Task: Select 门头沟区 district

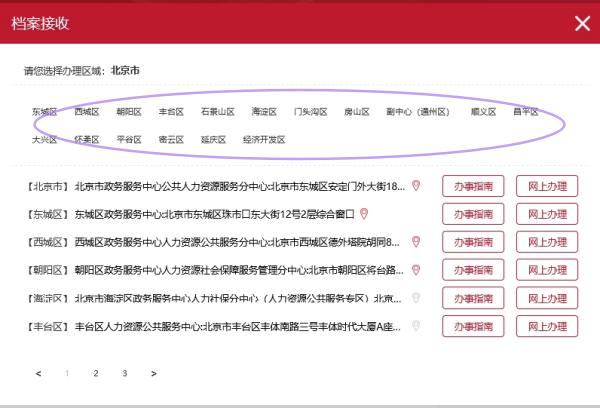Action: 310,112
